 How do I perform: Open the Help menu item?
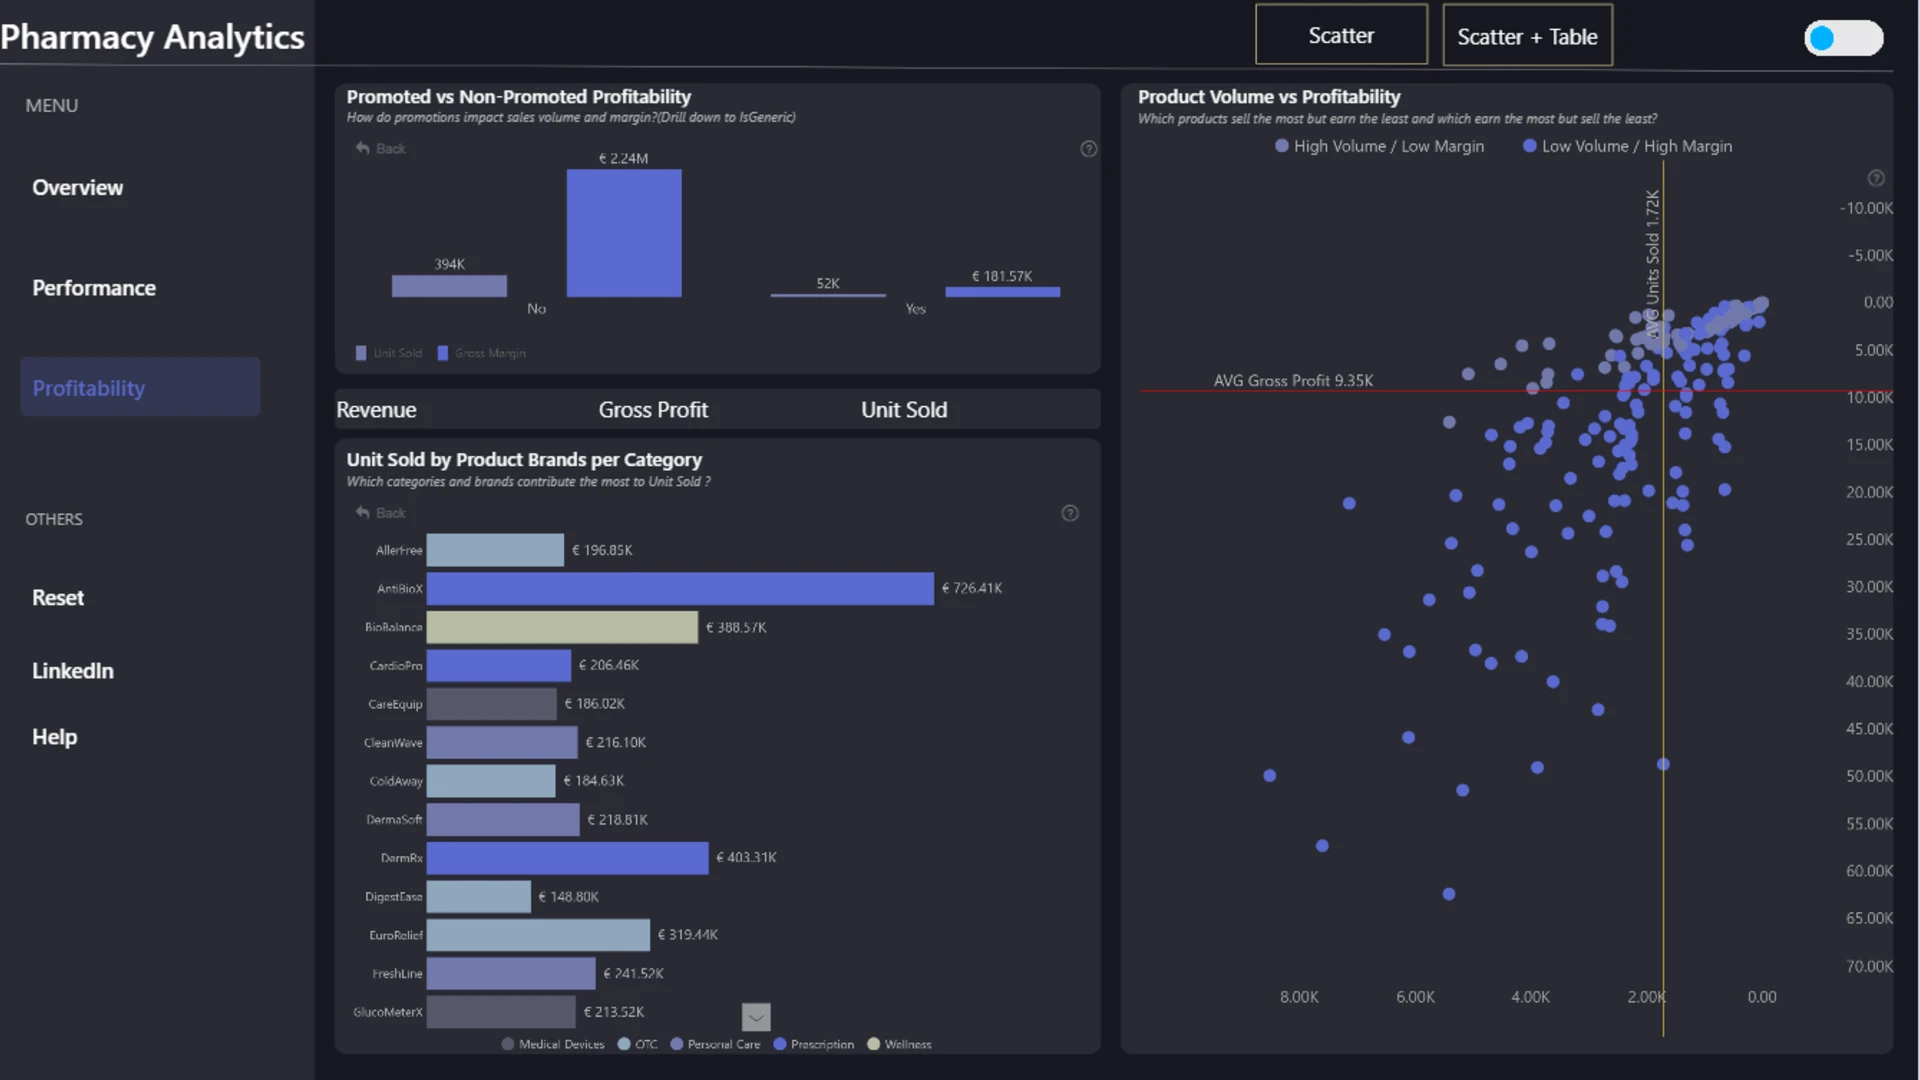click(x=54, y=737)
